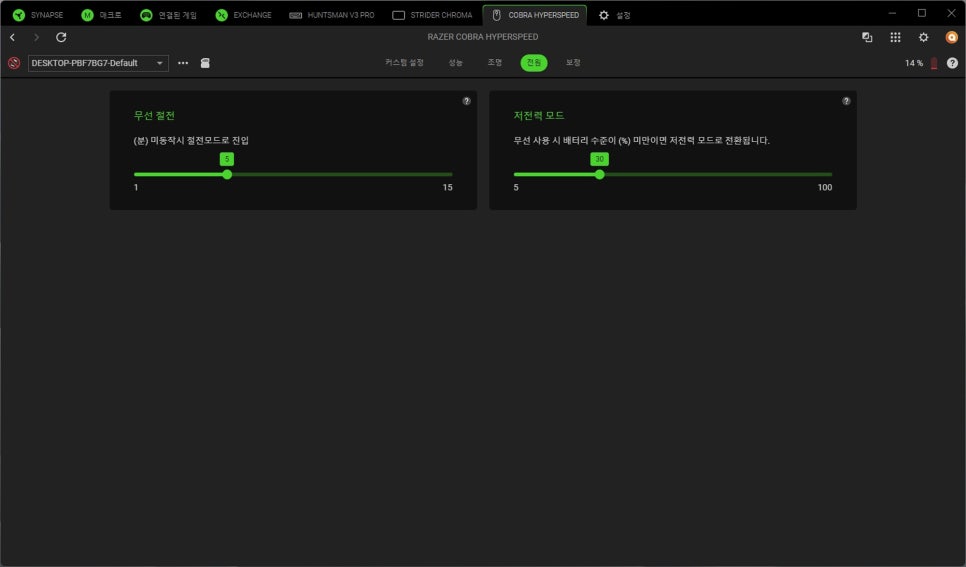Screen dimensions: 966x567
Task: Open the three-dot profile options menu
Action: pos(183,63)
